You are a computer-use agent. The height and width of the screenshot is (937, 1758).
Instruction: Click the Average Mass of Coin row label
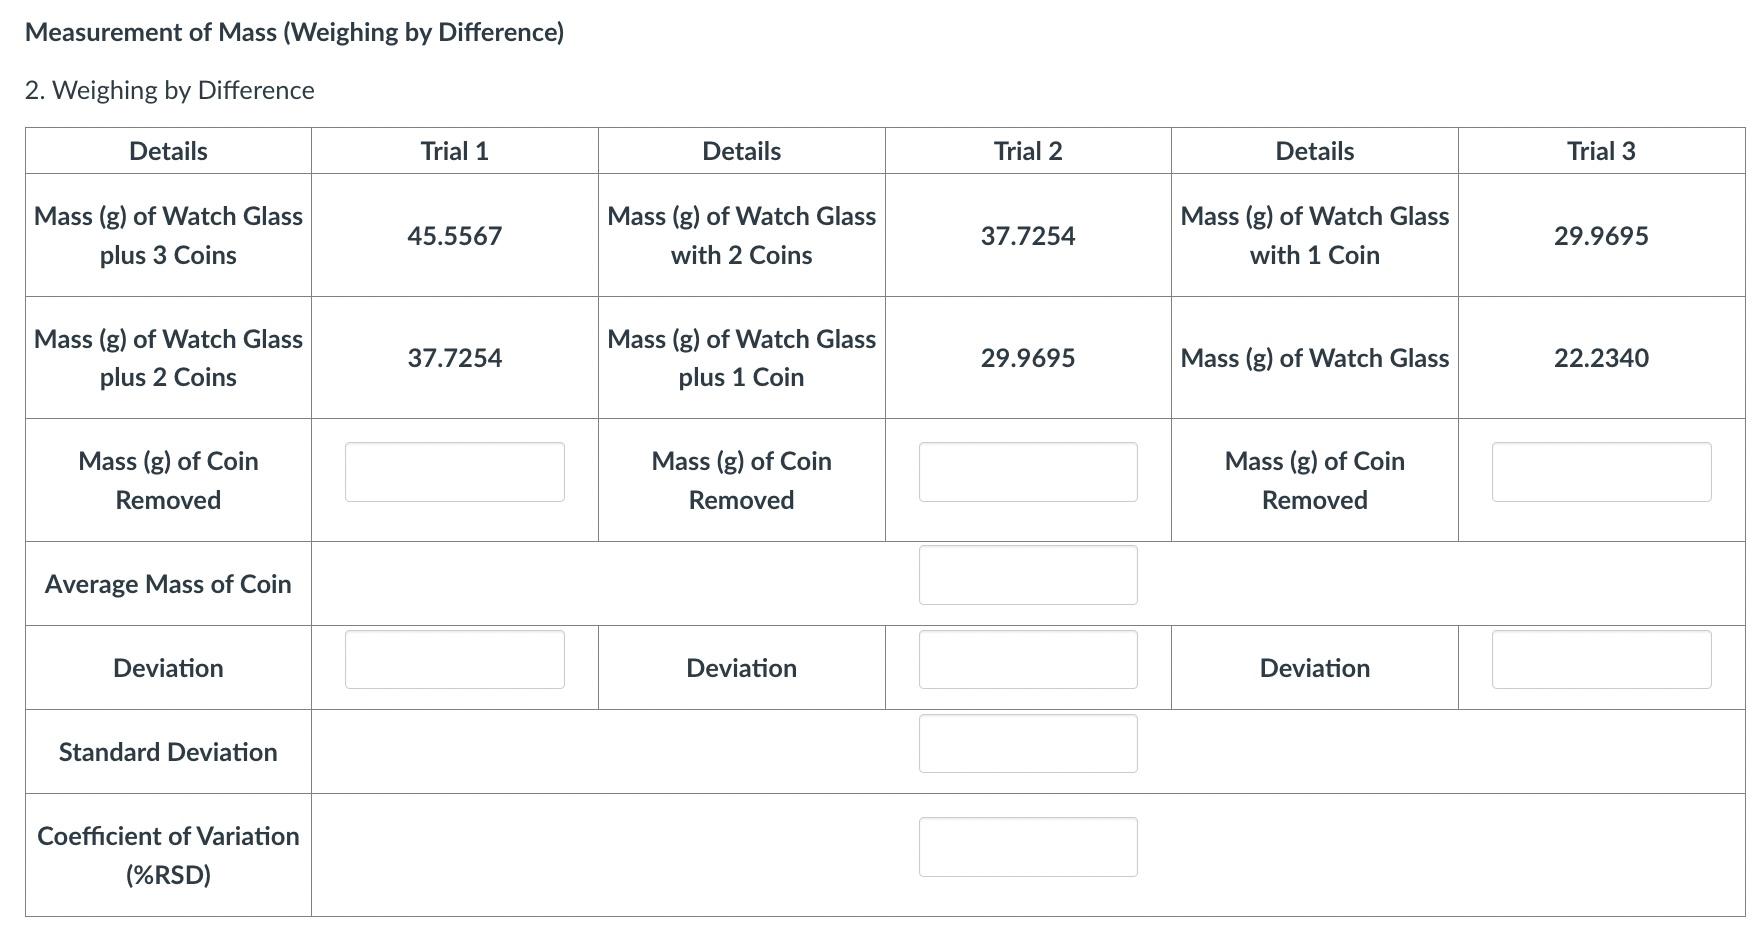click(x=167, y=584)
